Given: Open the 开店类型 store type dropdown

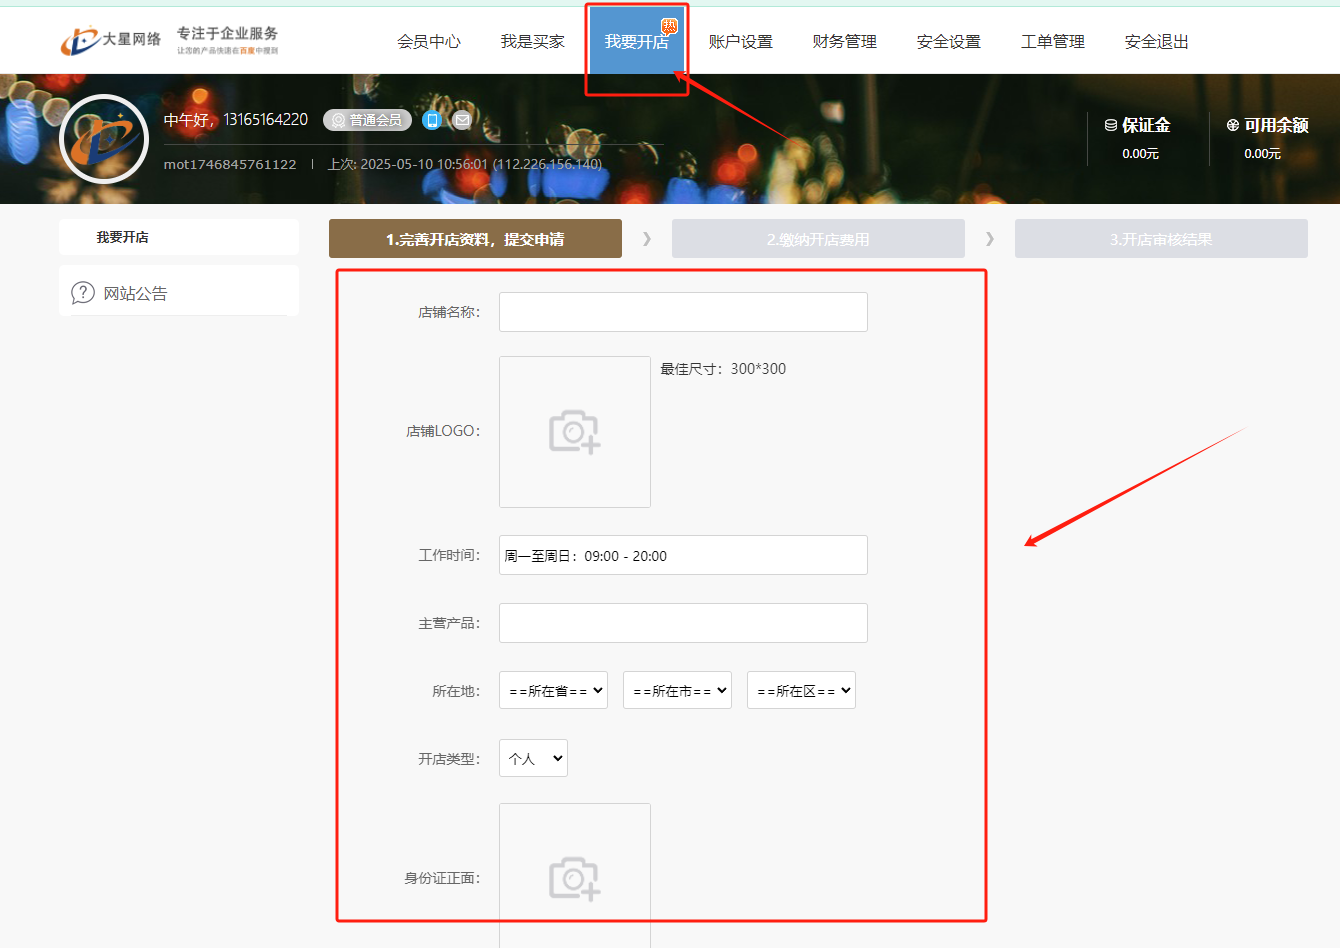Looking at the screenshot, I should (x=533, y=758).
